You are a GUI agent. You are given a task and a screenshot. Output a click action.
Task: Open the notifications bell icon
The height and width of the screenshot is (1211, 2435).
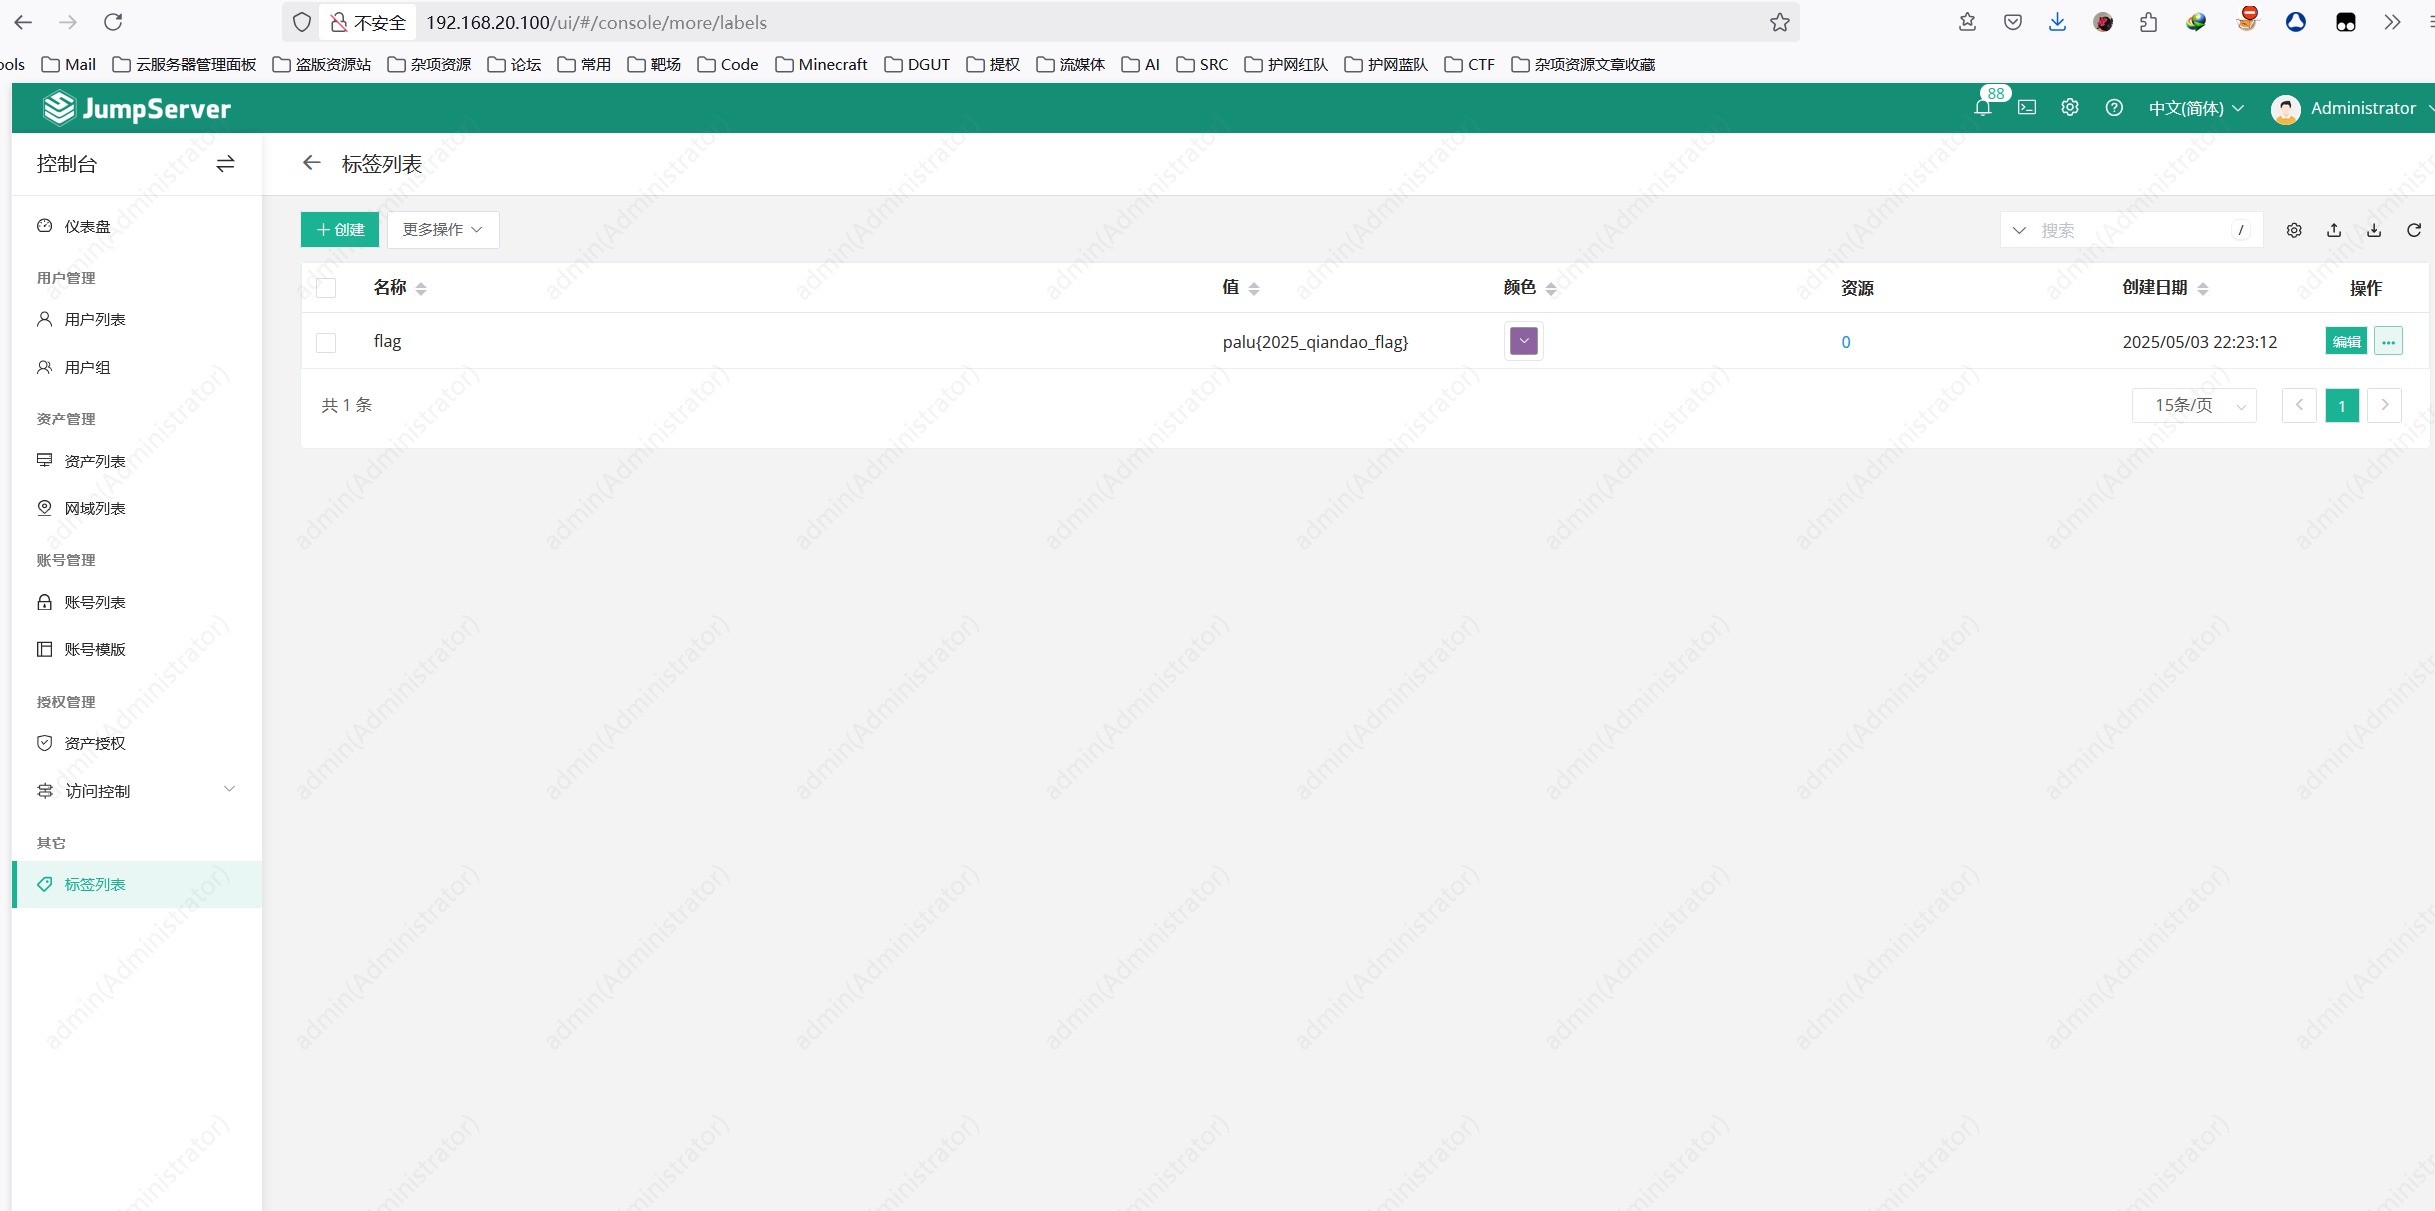(x=1982, y=108)
